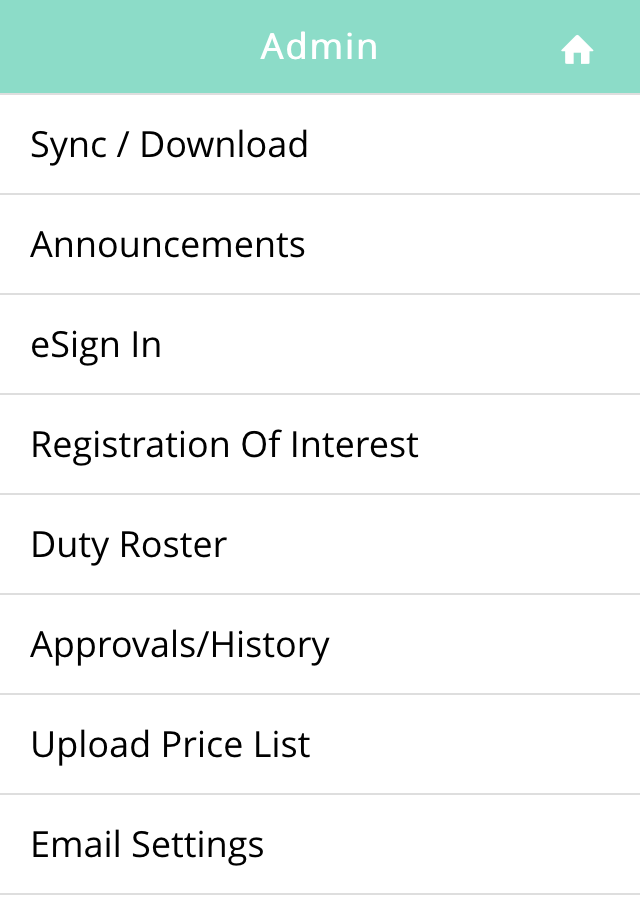640x920 pixels.
Task: Select Announcements from the Admin list
Action: click(x=168, y=245)
